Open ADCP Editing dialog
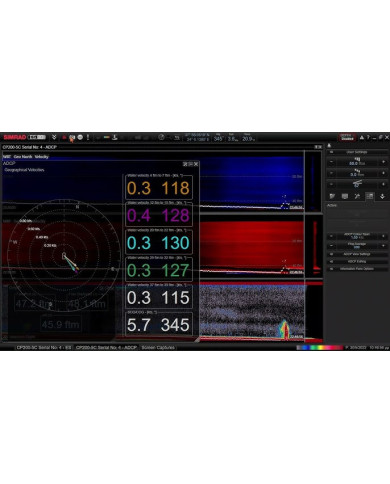 357,262
